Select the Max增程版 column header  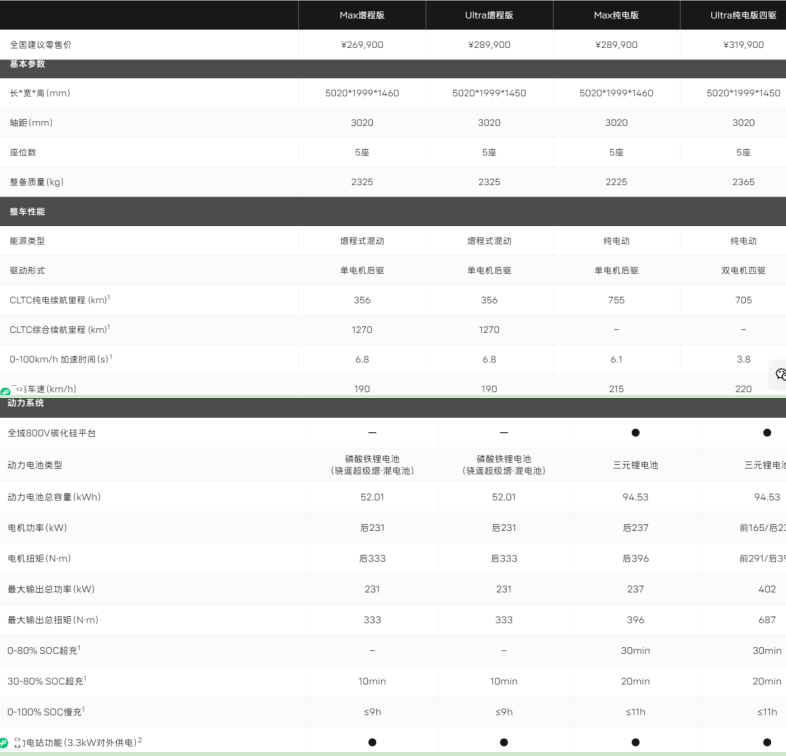pyautogui.click(x=362, y=15)
